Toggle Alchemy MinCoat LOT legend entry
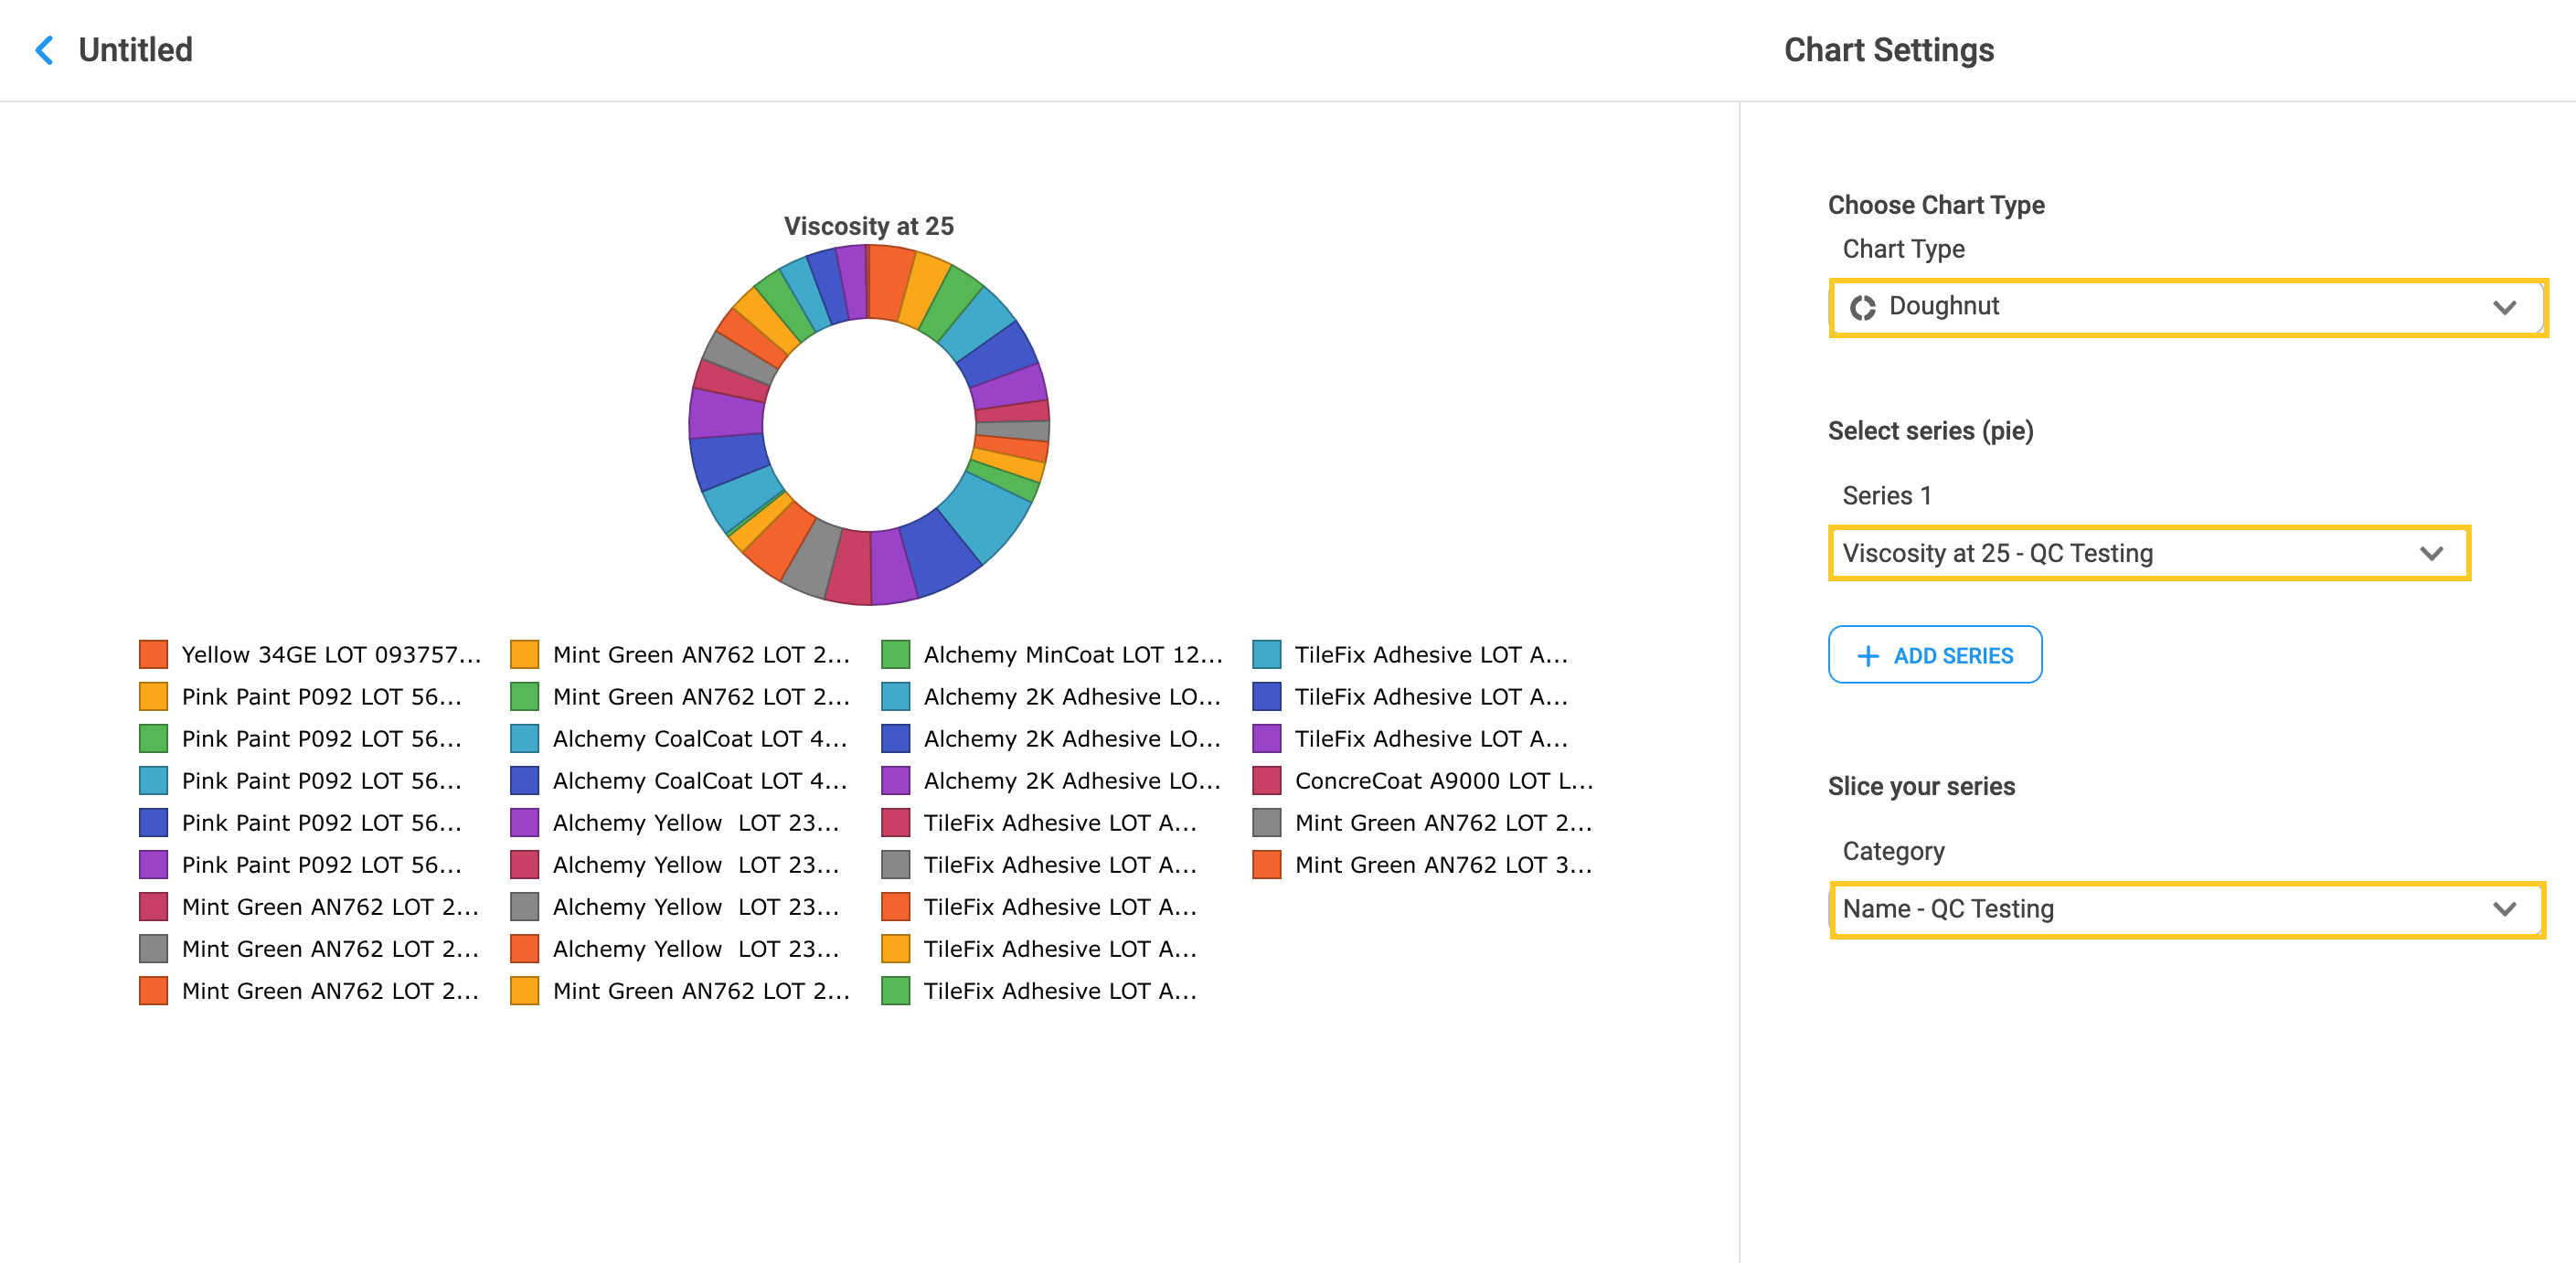2576x1263 pixels. click(1072, 655)
